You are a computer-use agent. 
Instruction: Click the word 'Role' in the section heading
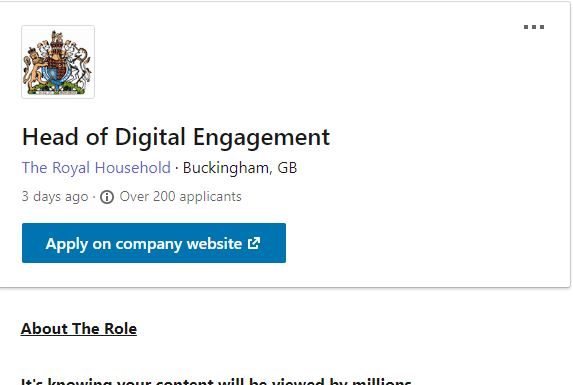click(x=121, y=329)
